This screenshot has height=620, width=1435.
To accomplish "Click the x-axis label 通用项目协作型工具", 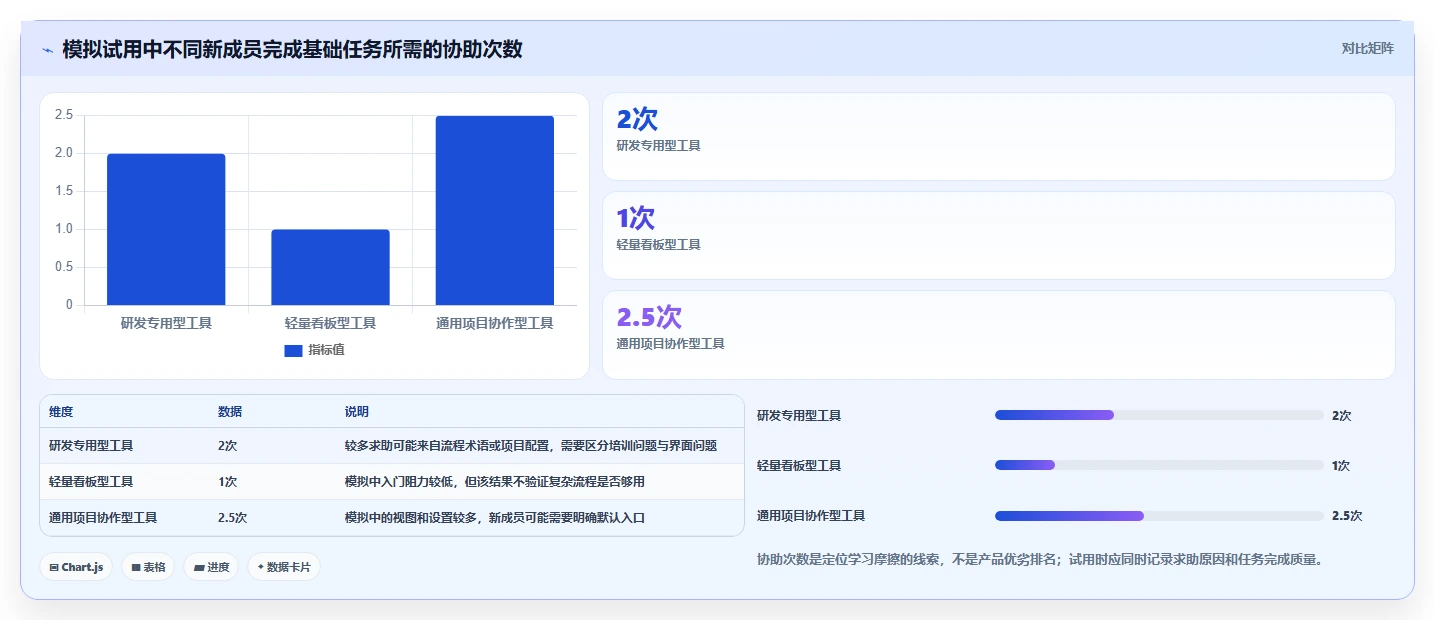I will click(x=494, y=323).
